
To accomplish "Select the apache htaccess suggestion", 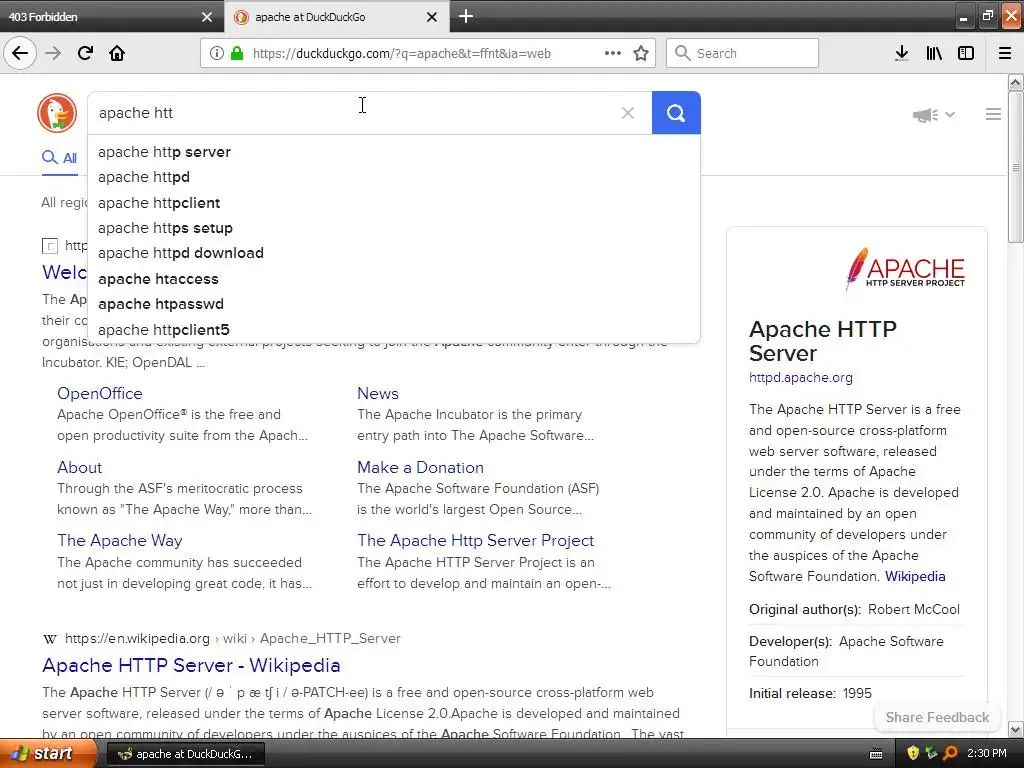I will pyautogui.click(x=394, y=279).
